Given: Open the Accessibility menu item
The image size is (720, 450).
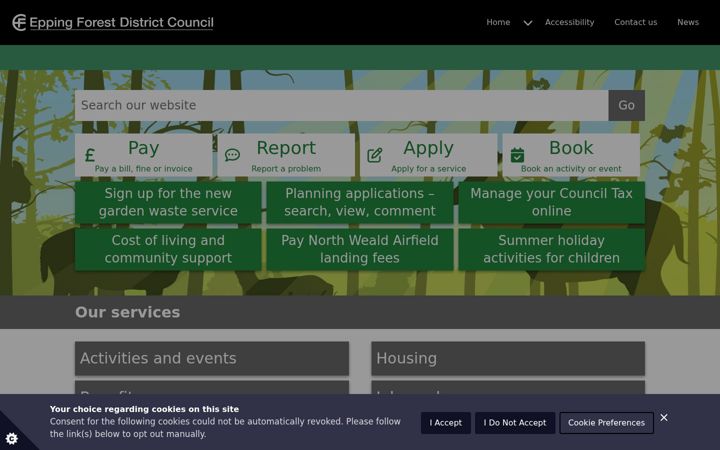Looking at the screenshot, I should pos(569,22).
